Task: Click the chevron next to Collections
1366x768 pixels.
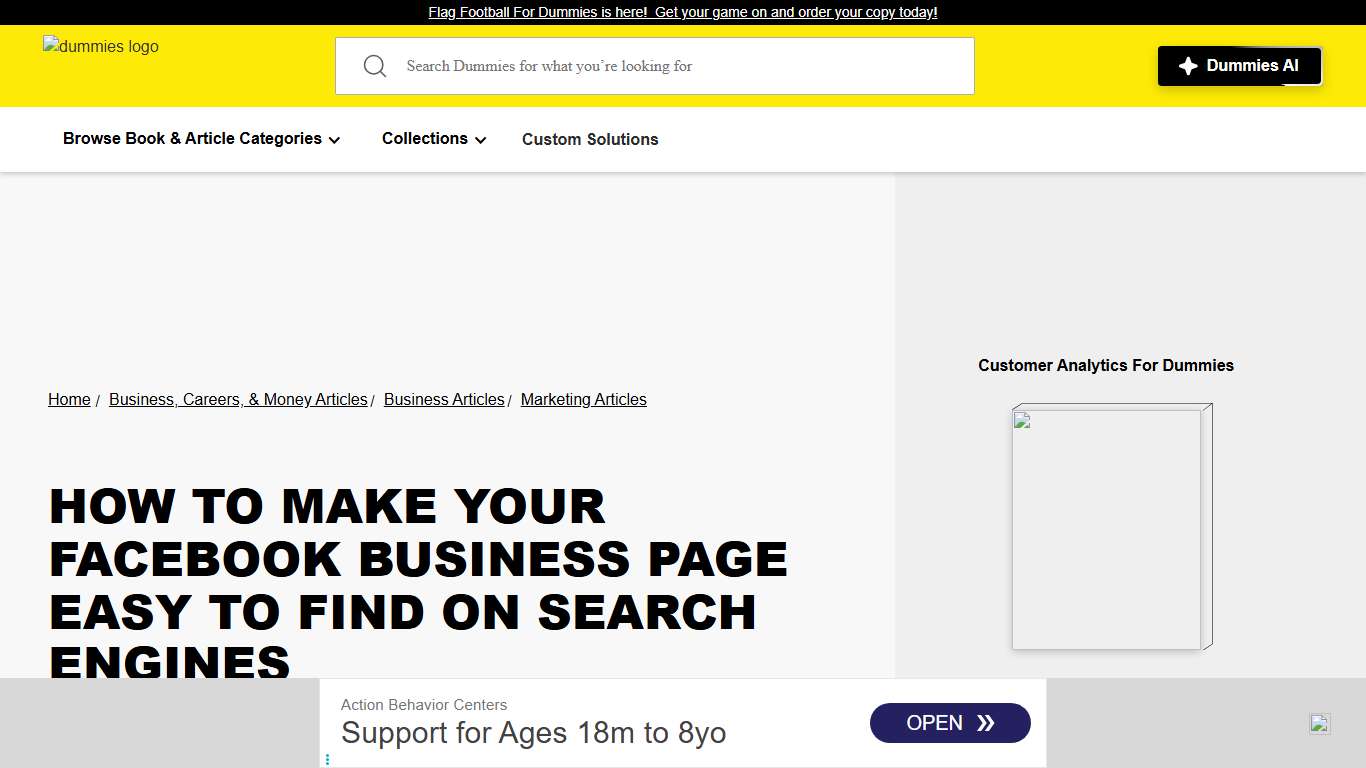Action: [x=480, y=140]
